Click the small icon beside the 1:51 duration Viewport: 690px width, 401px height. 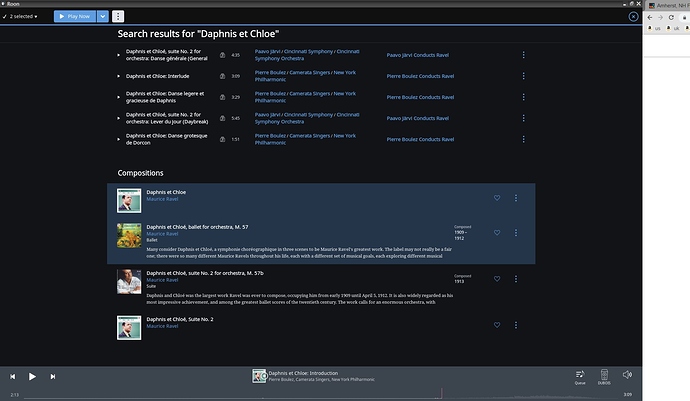click(222, 140)
